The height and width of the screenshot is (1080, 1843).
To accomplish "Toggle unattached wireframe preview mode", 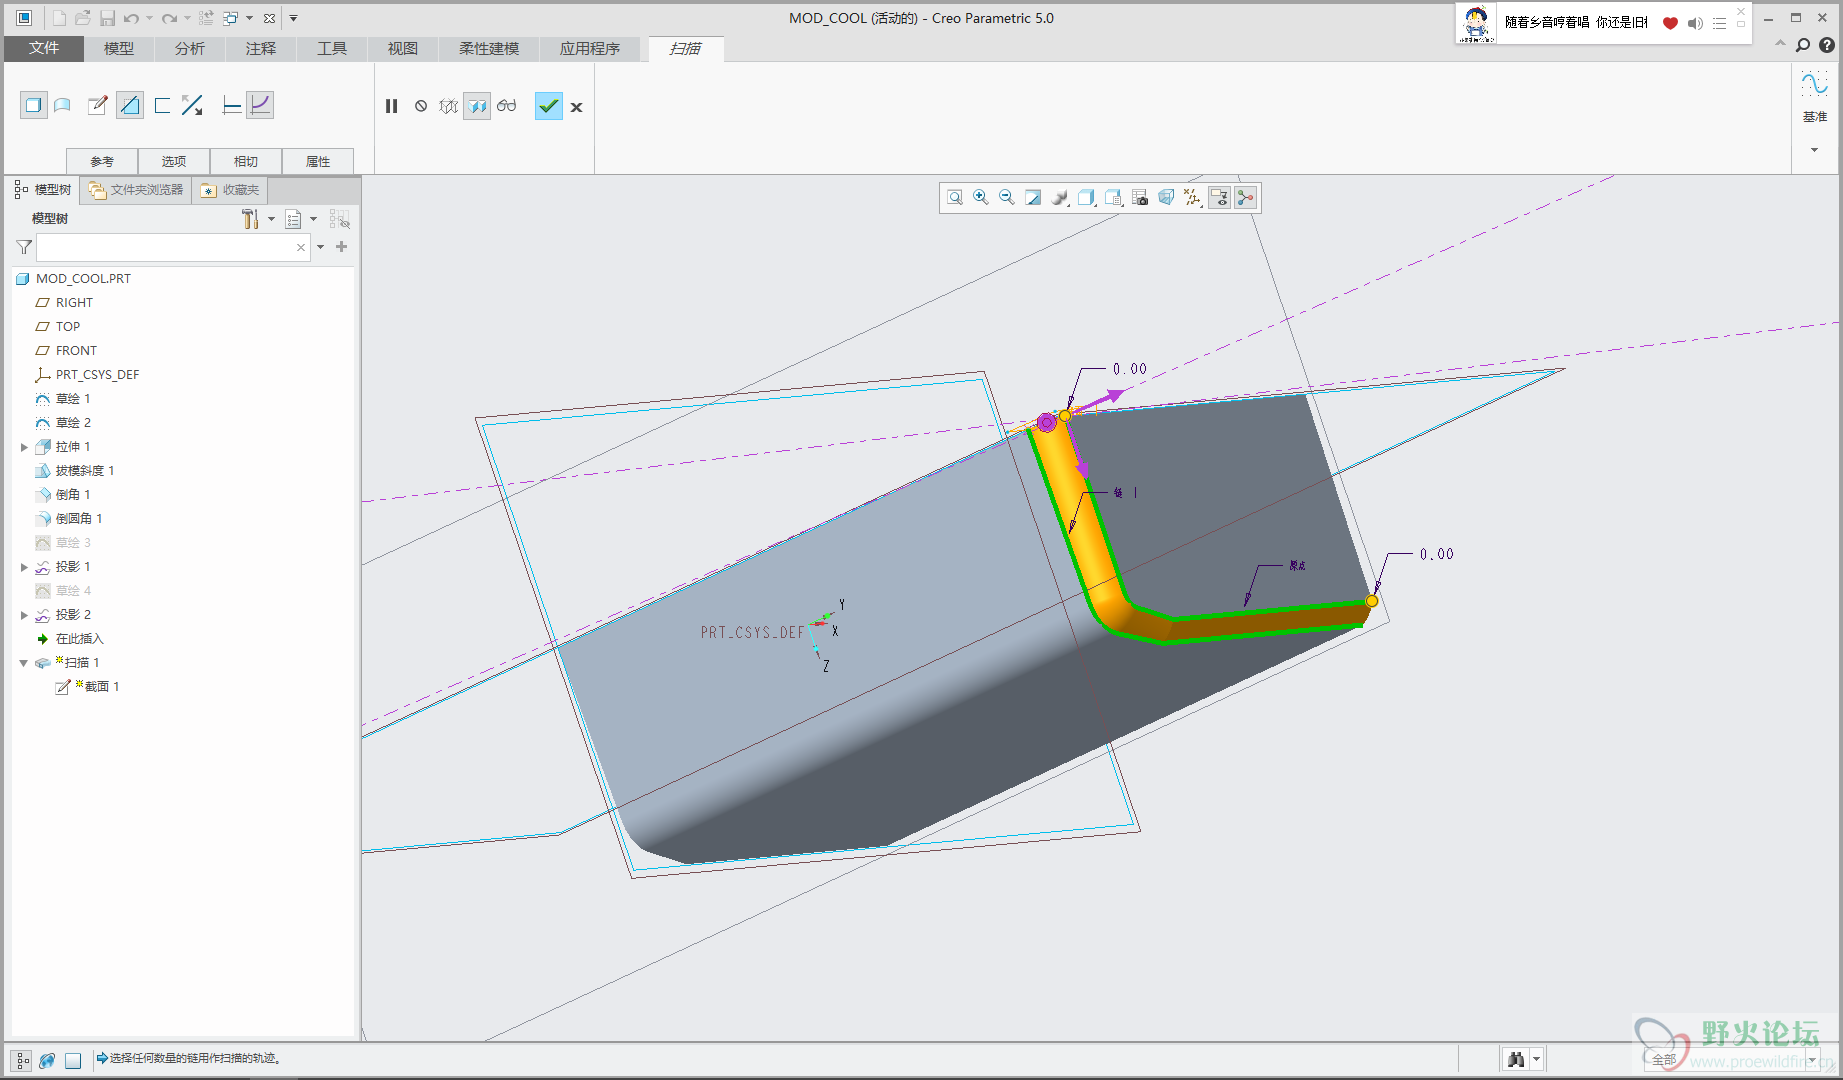I will 449,106.
